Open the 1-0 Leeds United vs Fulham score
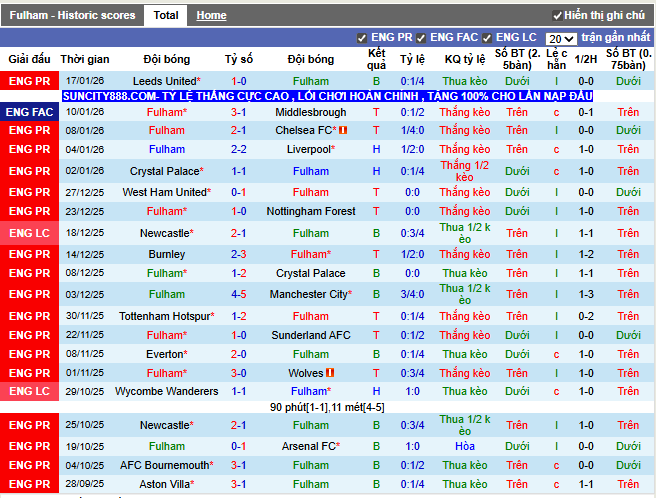The width and height of the screenshot is (656, 498). click(x=238, y=81)
